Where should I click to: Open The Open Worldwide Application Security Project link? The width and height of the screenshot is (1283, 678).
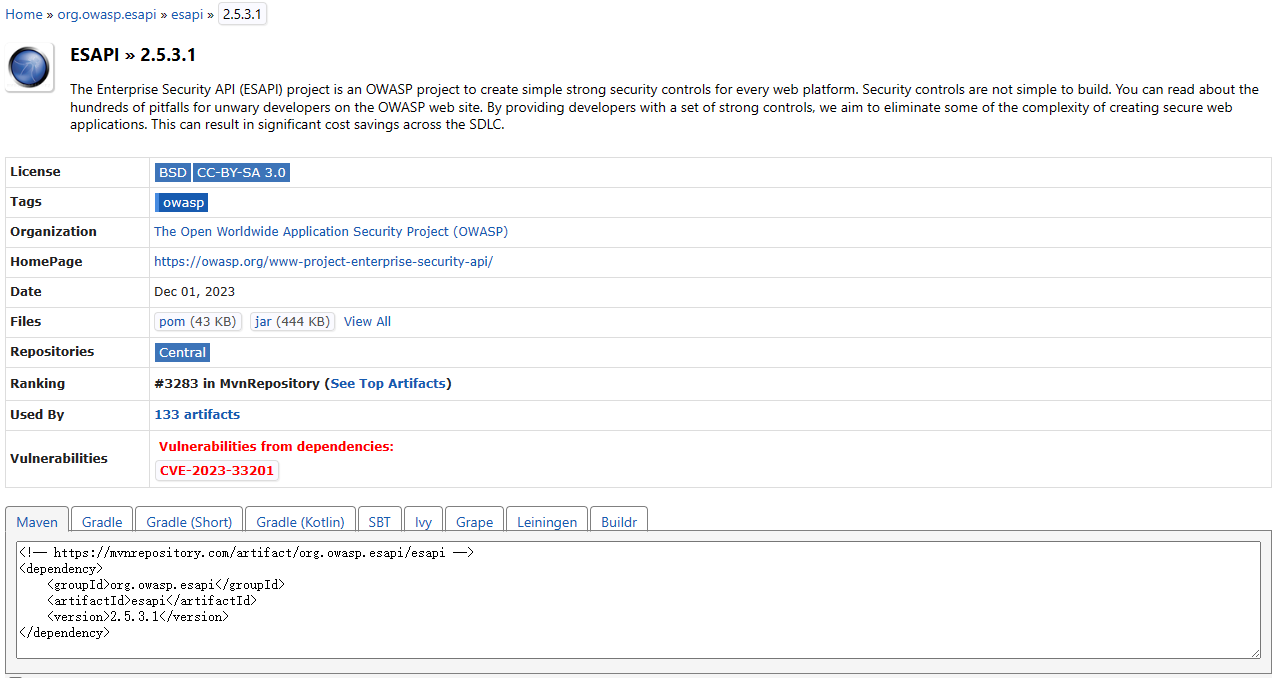pyautogui.click(x=331, y=231)
